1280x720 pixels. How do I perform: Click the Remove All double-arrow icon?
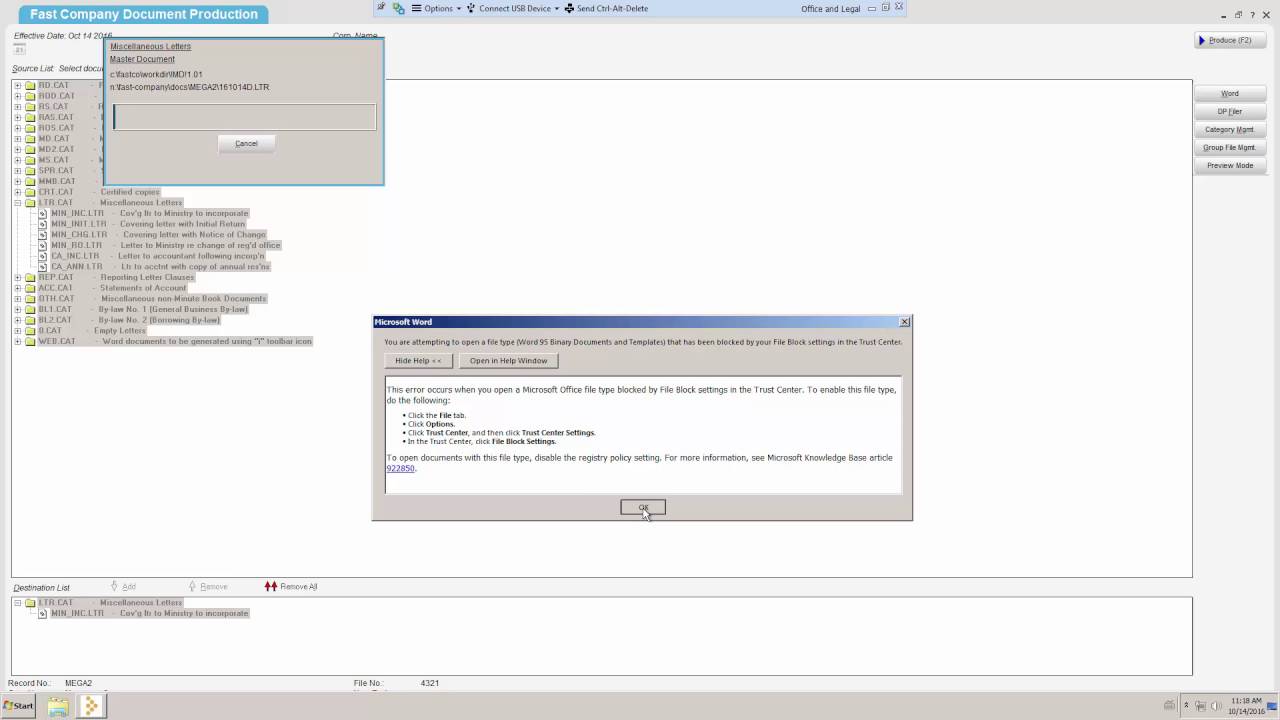(271, 587)
